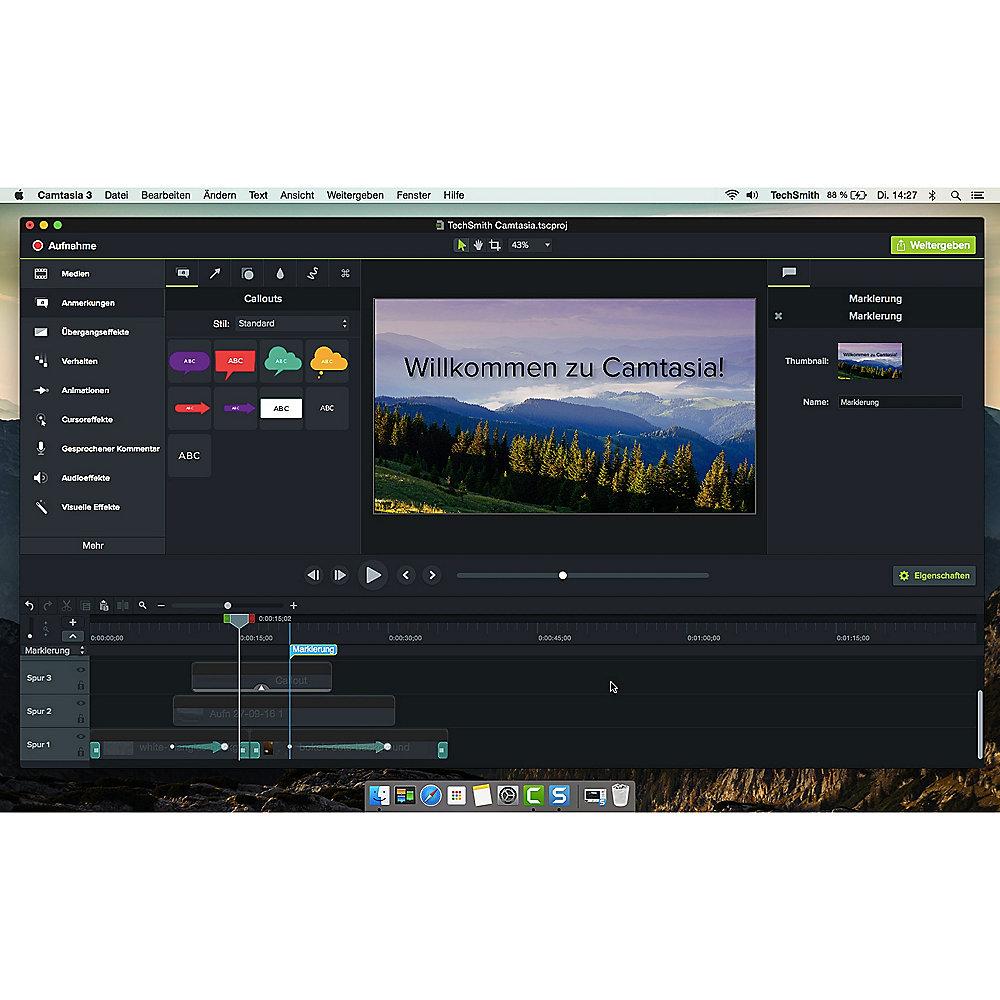1000x1000 pixels.
Task: Click the undo arrow above the timeline
Action: [29, 605]
